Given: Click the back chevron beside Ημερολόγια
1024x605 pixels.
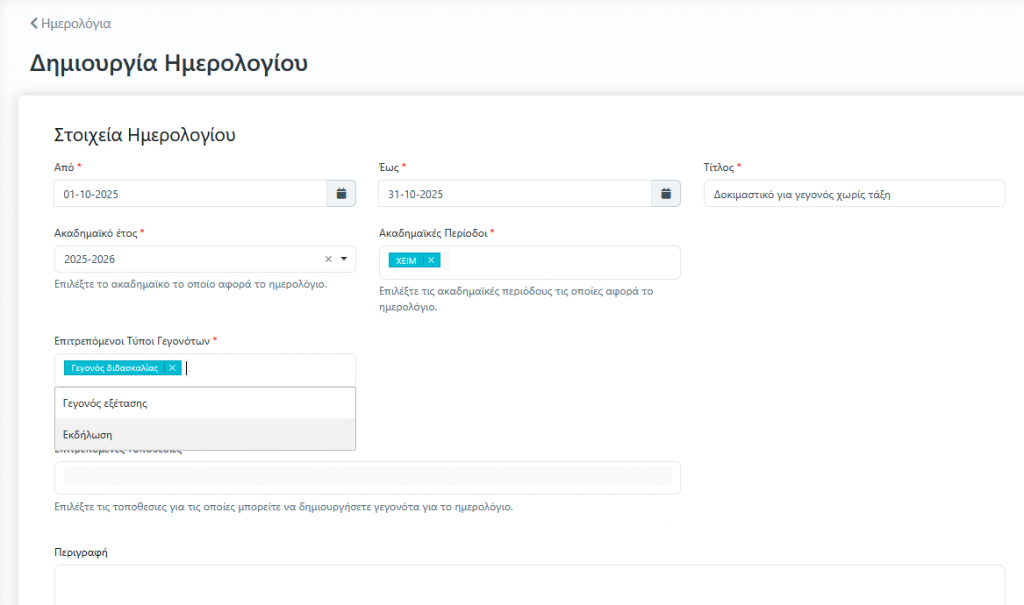Looking at the screenshot, I should click(35, 23).
